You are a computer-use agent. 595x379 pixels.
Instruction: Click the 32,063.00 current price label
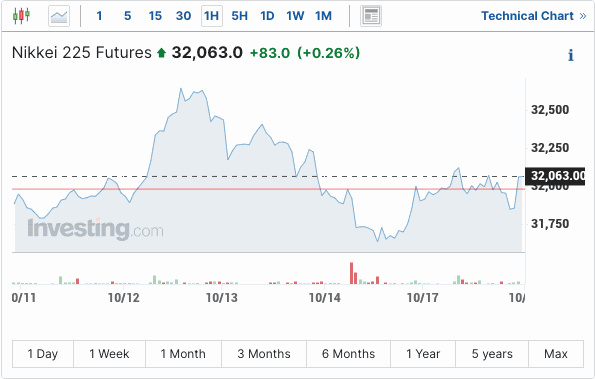[x=555, y=176]
